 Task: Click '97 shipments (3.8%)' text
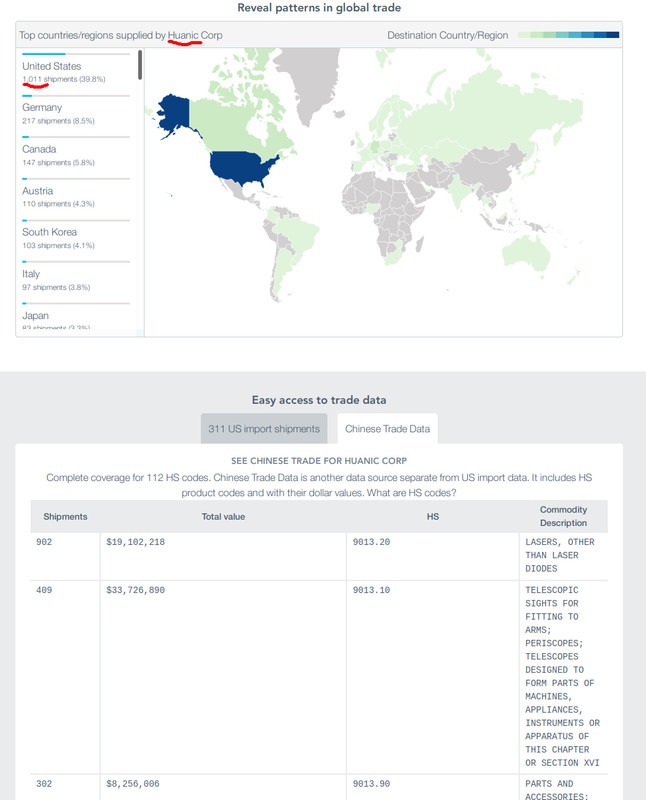56,287
